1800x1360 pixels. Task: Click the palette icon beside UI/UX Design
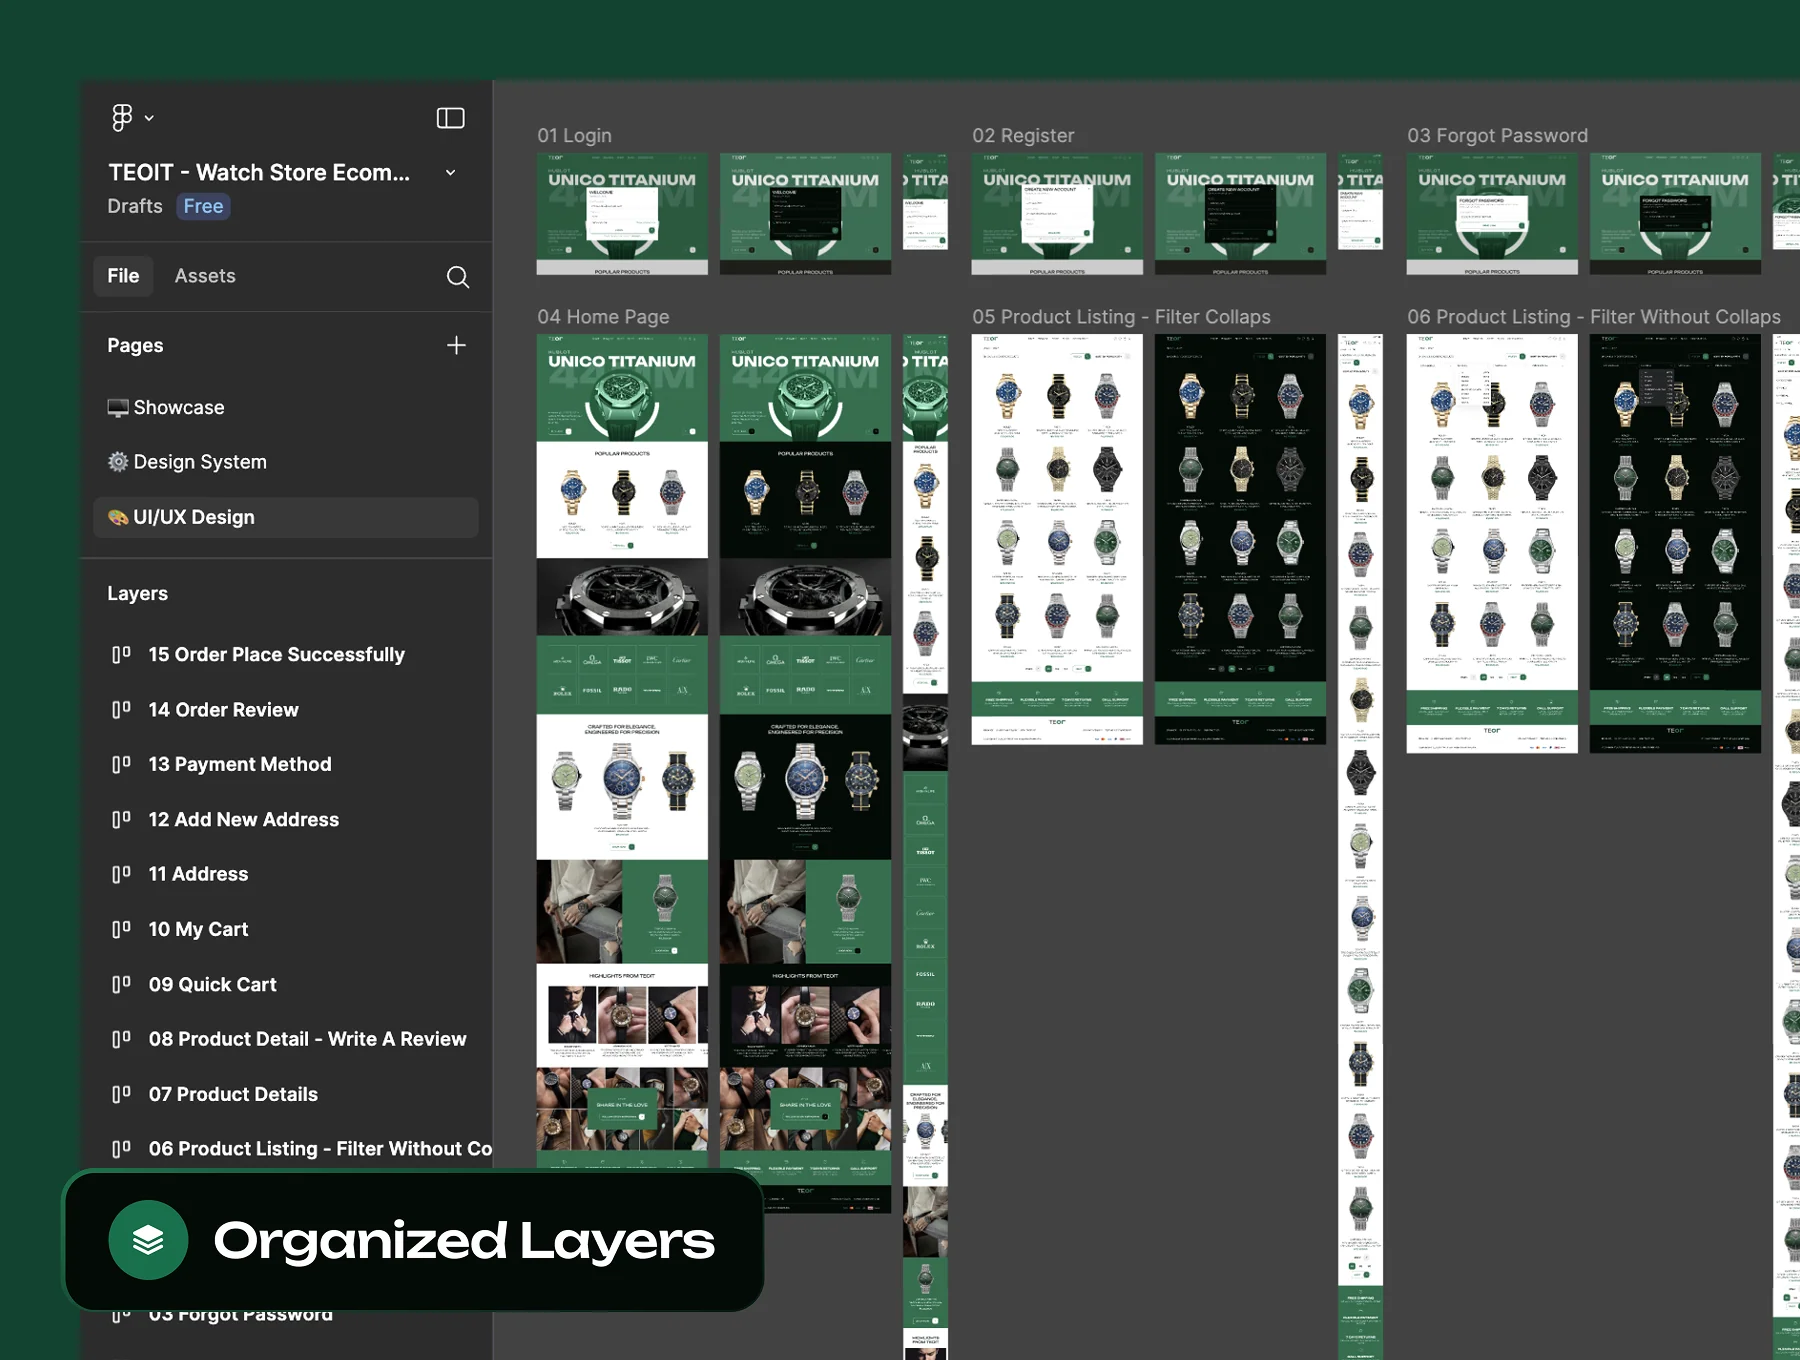tap(118, 517)
